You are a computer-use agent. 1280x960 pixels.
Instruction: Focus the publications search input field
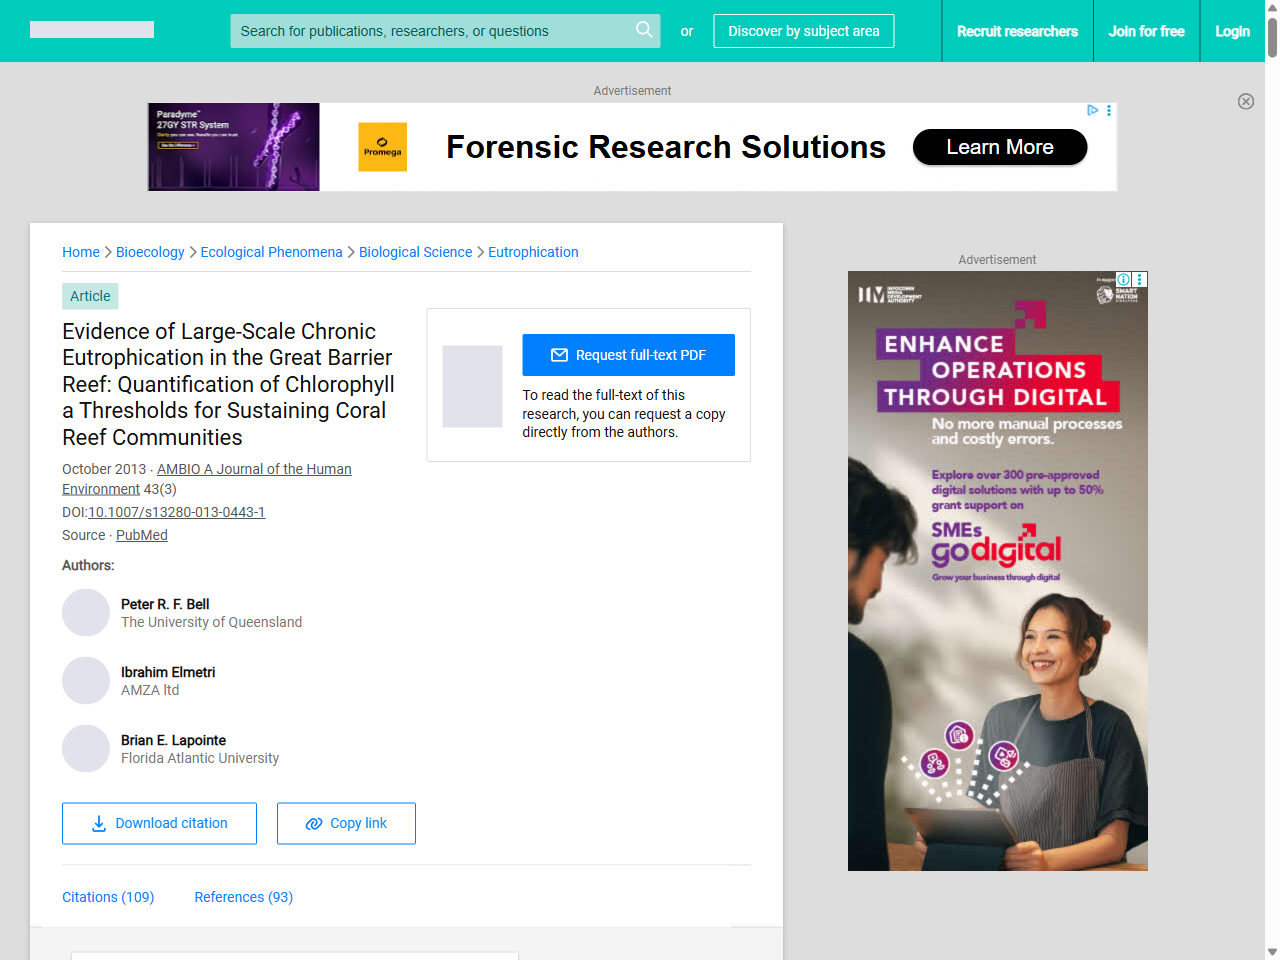[430, 31]
